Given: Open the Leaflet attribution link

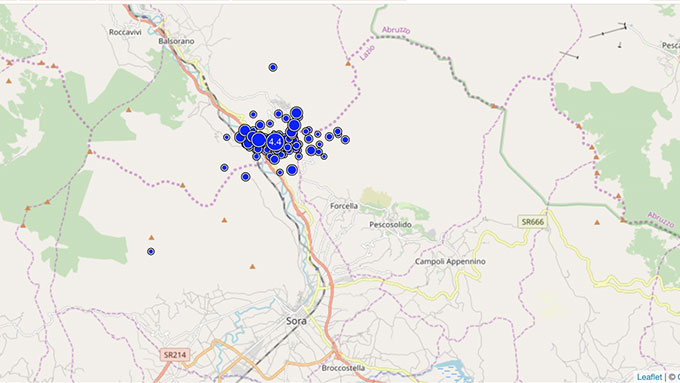Looking at the screenshot, I should pyautogui.click(x=649, y=377).
